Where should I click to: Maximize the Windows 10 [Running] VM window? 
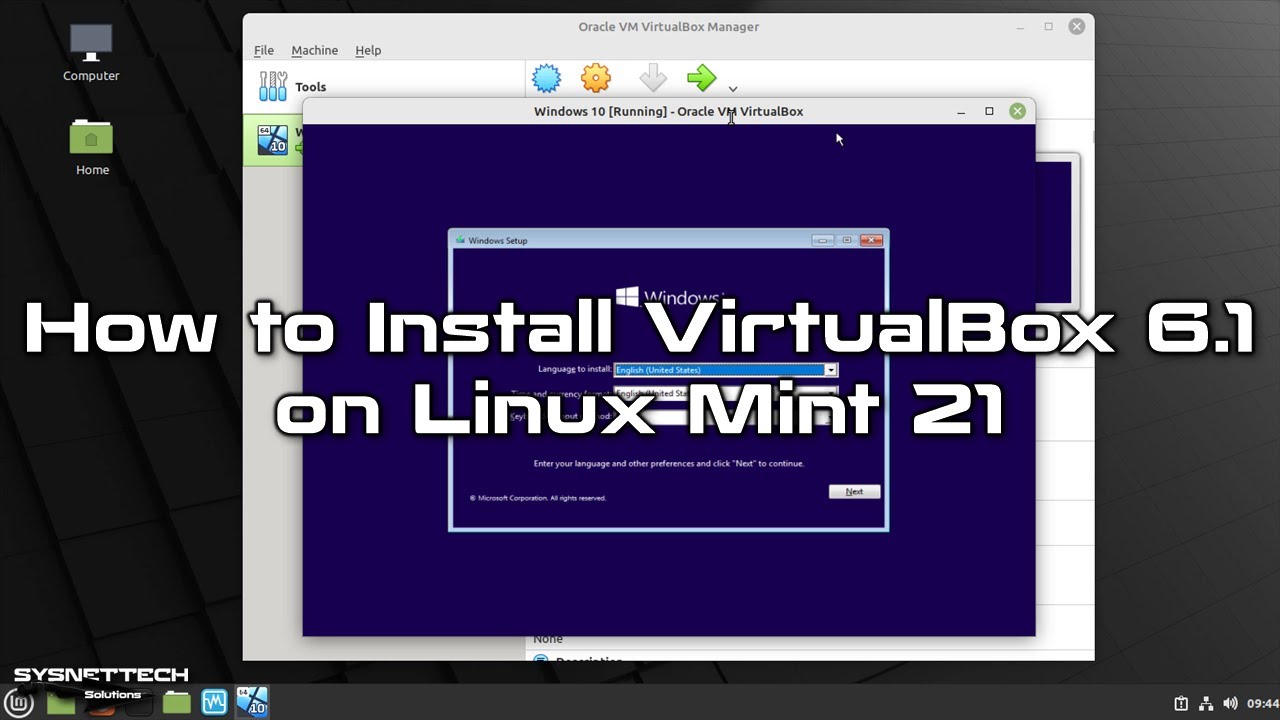(989, 111)
